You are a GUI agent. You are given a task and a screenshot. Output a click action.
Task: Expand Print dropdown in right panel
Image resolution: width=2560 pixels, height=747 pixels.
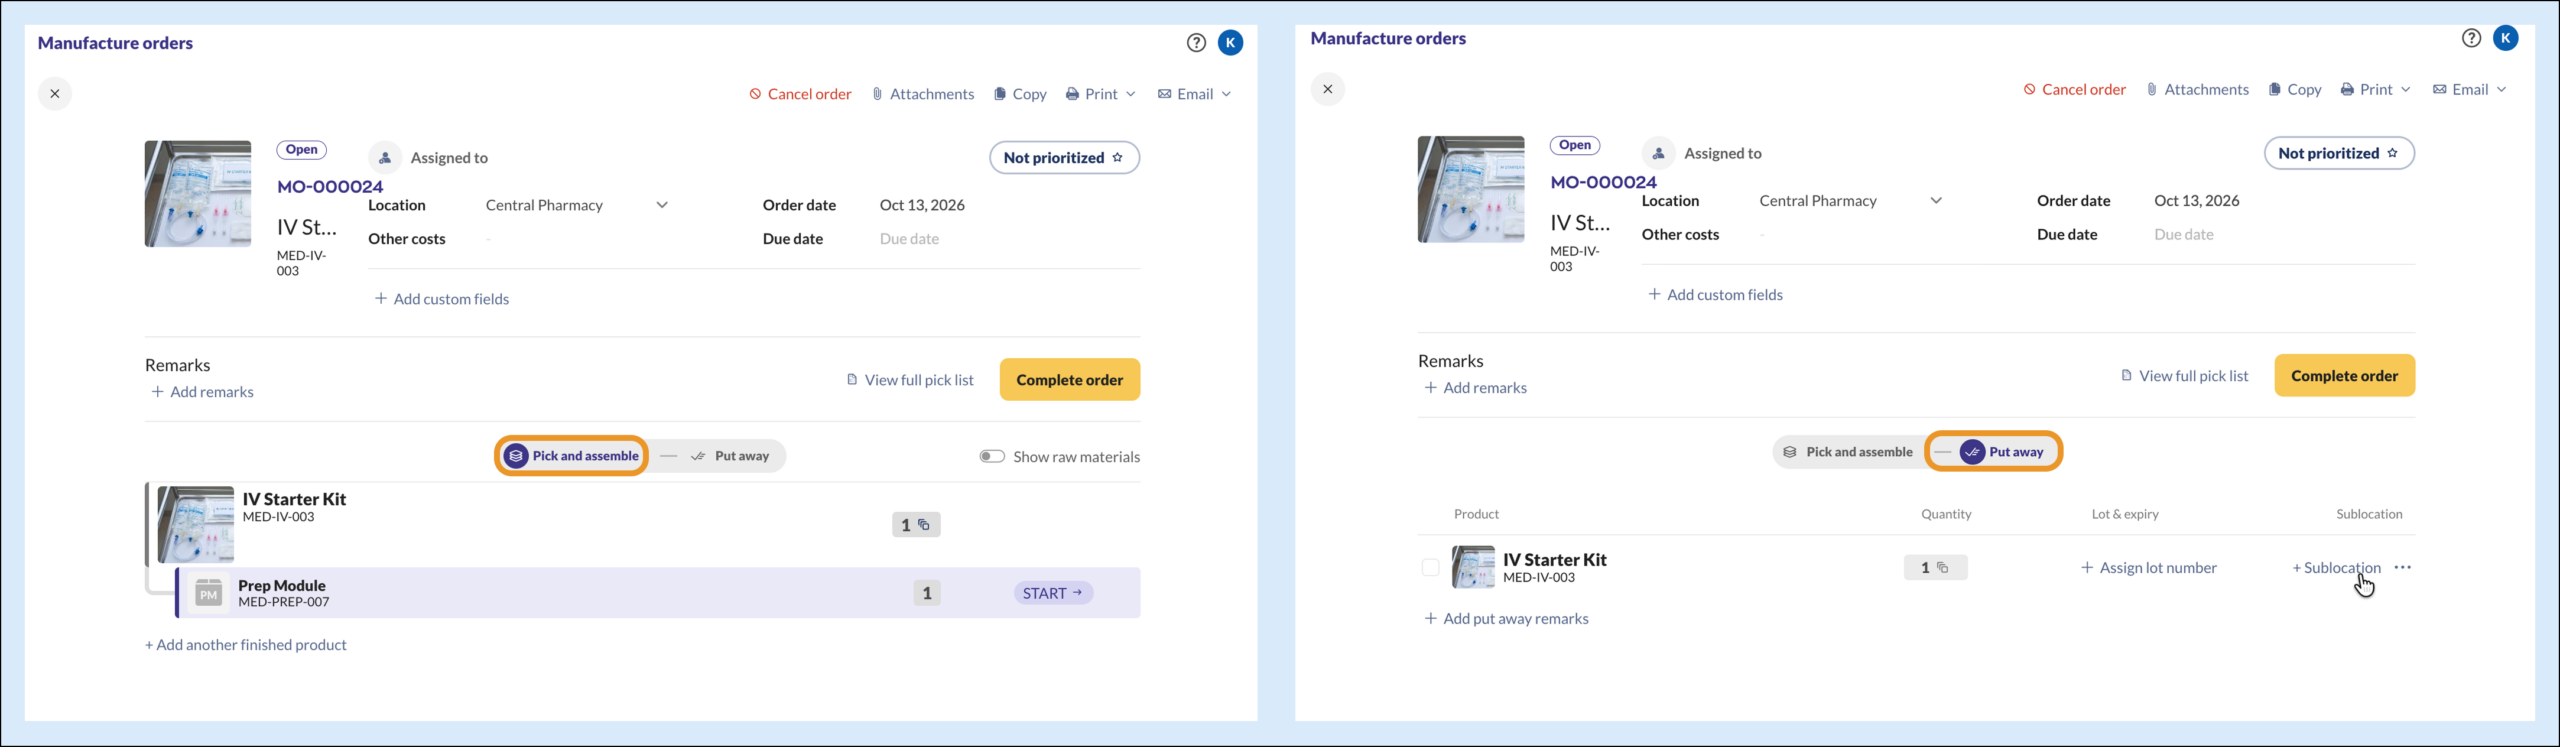coord(2376,89)
